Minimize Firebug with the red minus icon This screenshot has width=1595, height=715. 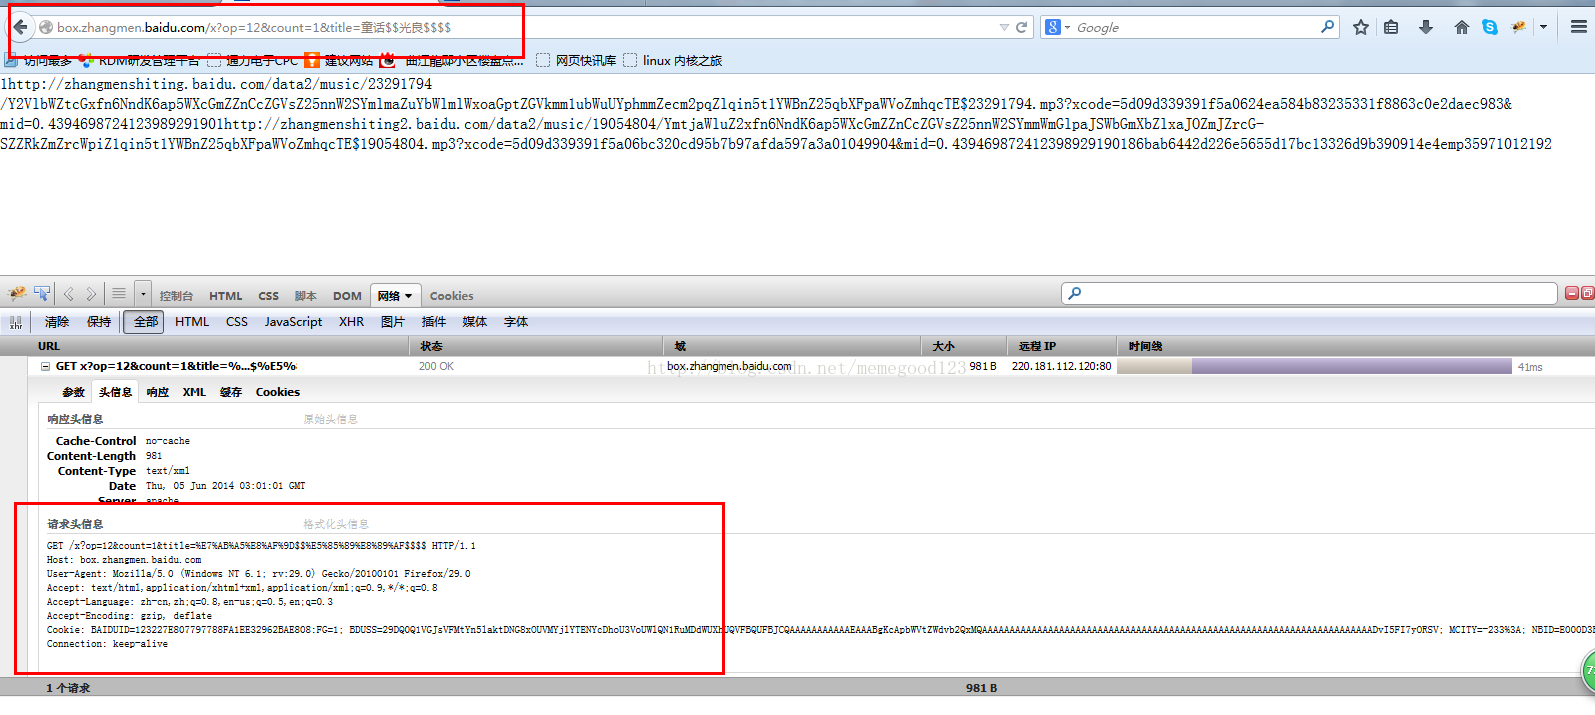tap(1572, 293)
